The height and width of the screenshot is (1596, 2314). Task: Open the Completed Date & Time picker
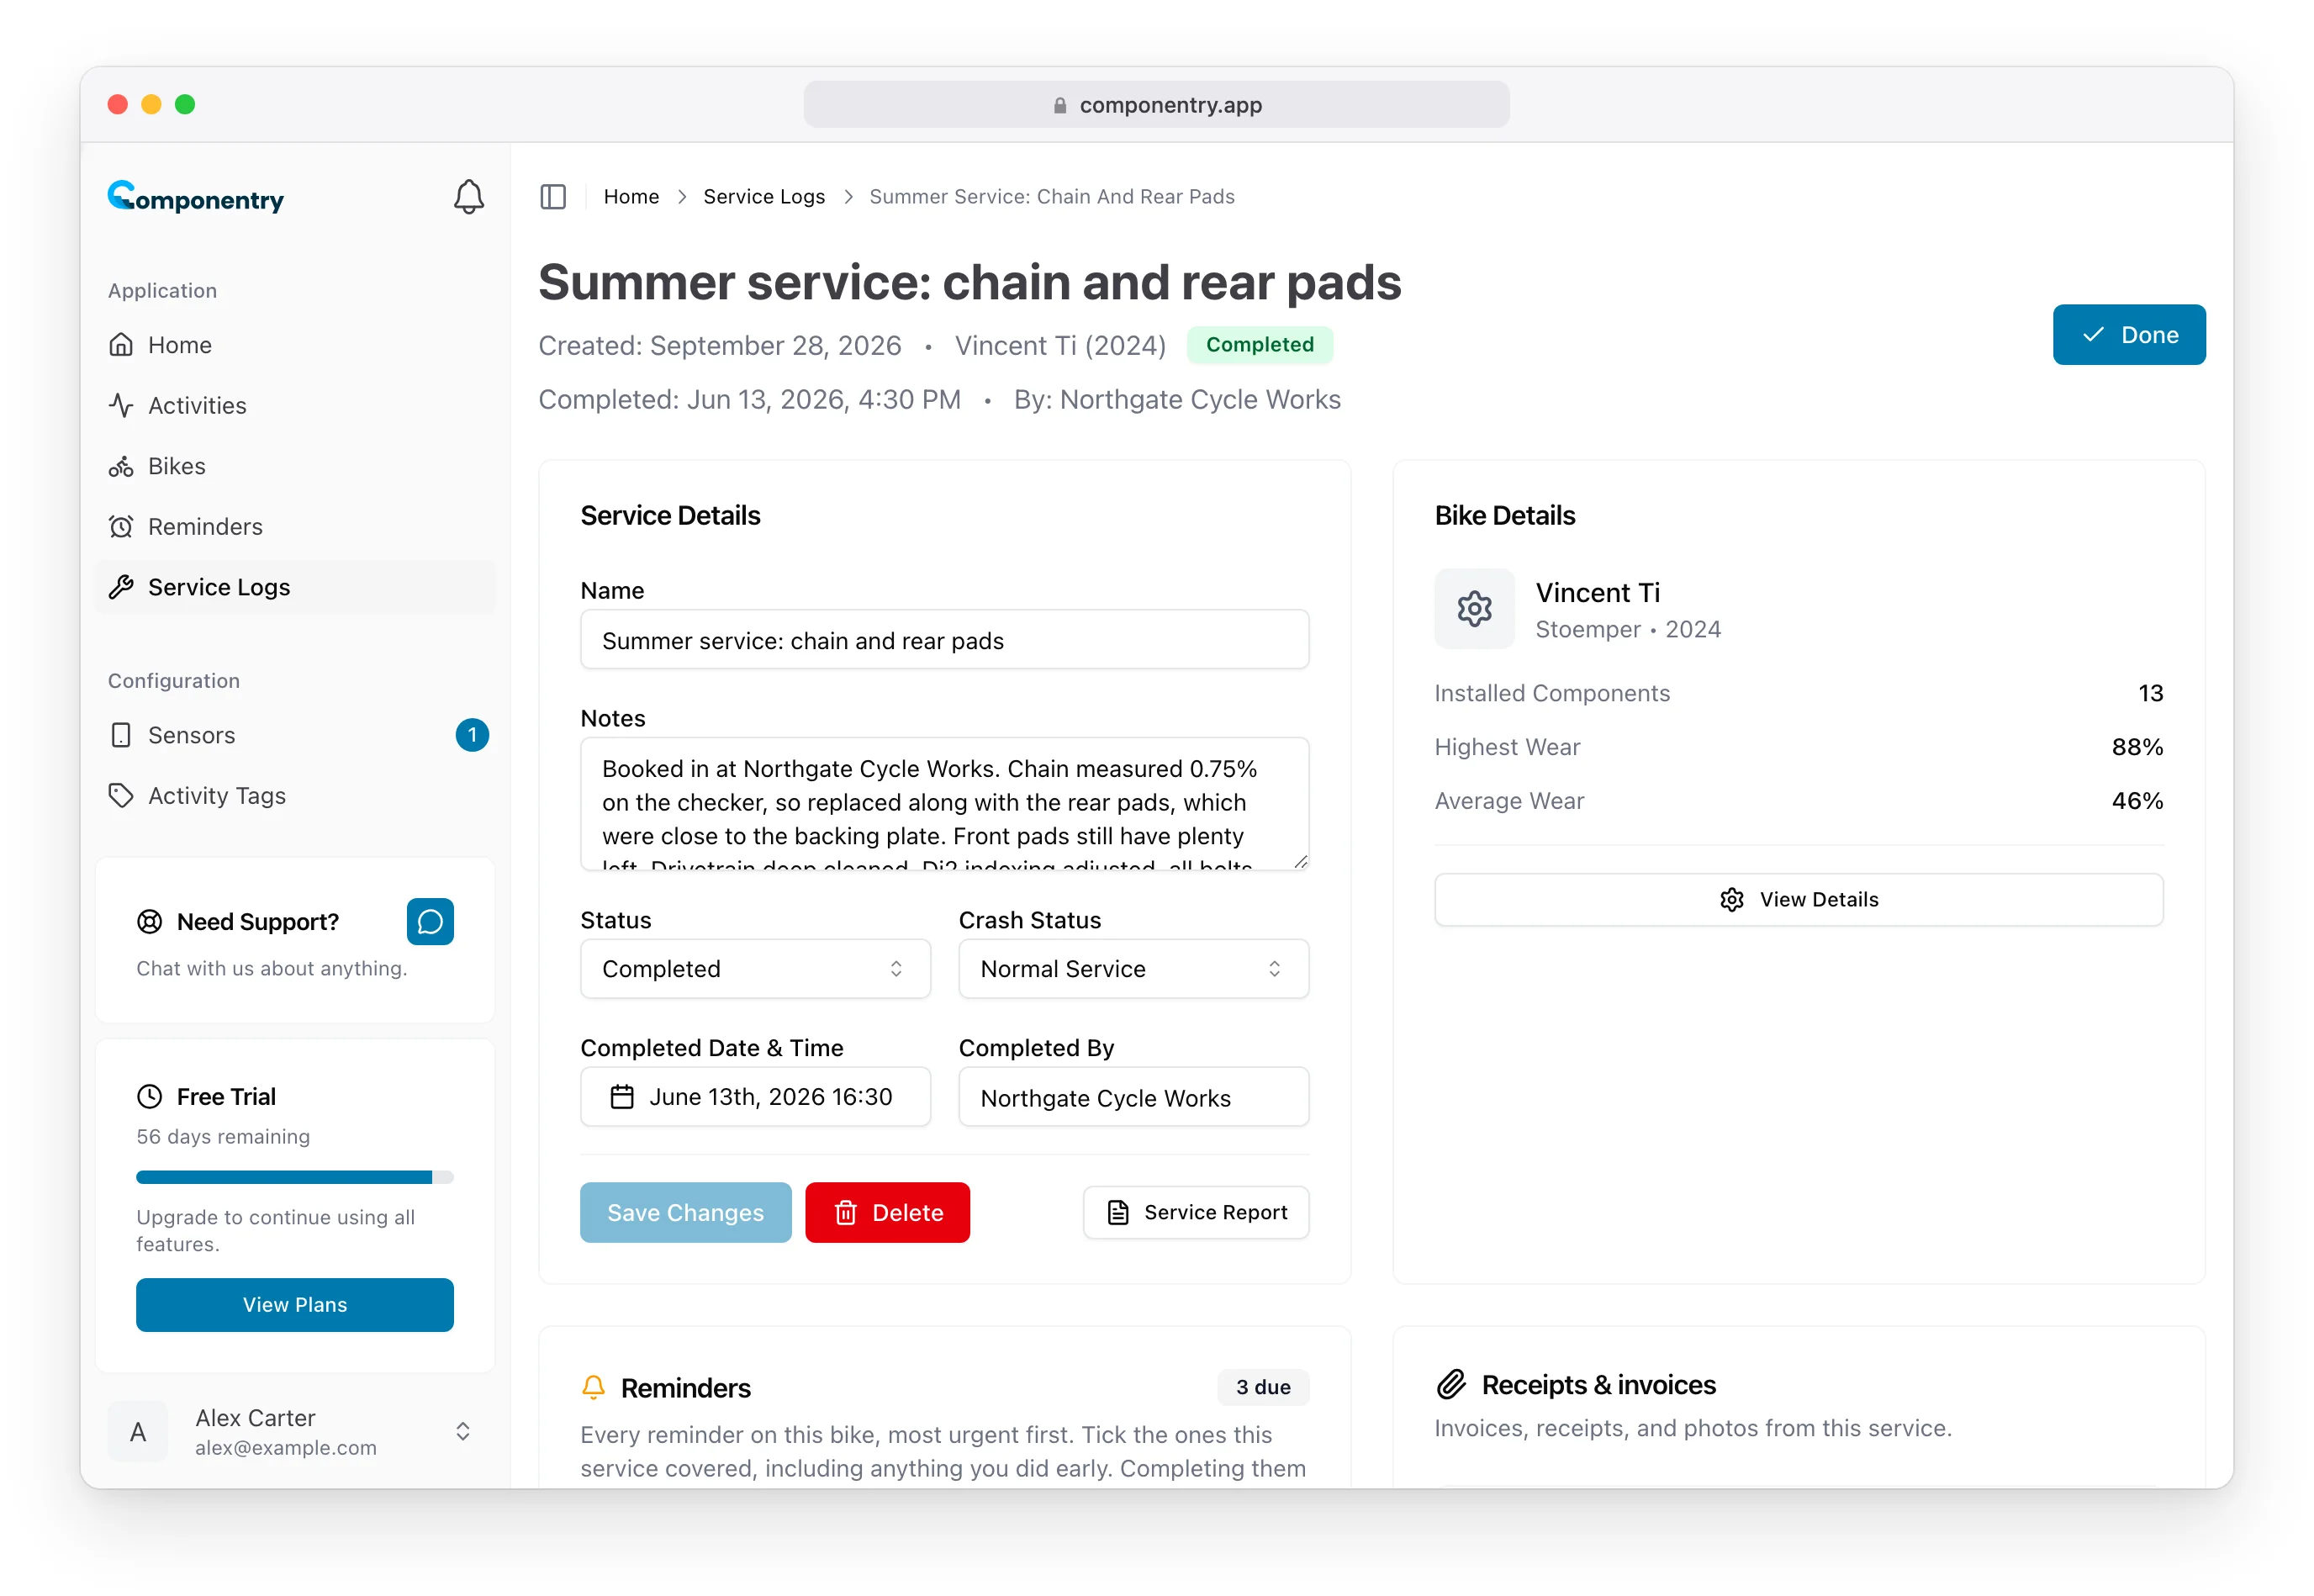[755, 1097]
